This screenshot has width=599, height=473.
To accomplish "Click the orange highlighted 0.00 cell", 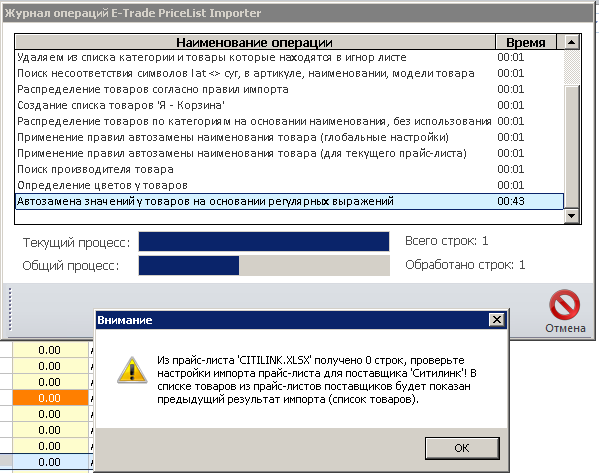I will point(50,398).
